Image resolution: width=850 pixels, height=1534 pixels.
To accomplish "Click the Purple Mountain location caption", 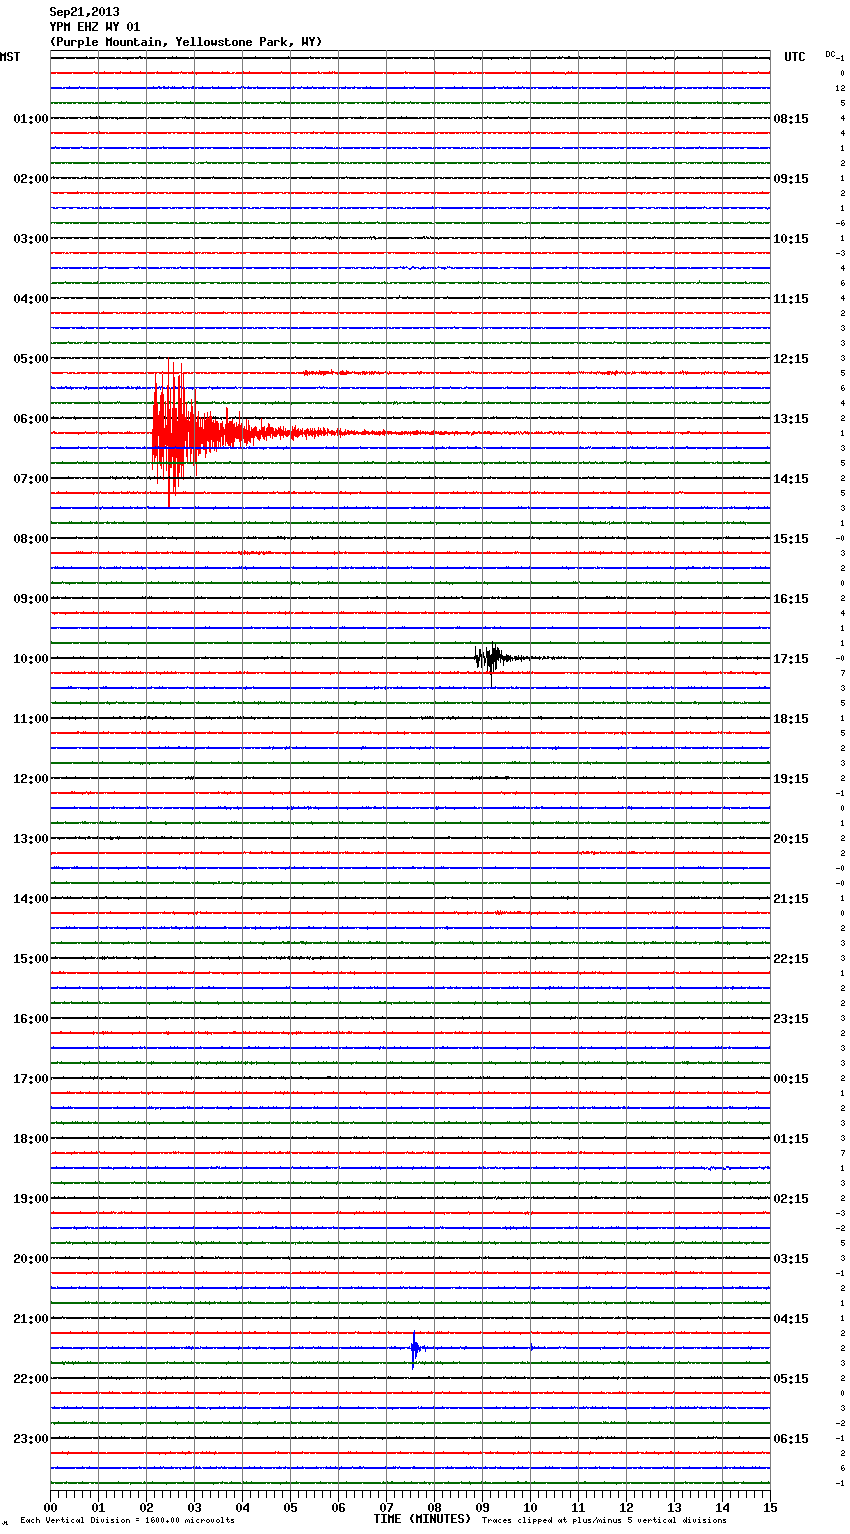I will pos(186,42).
